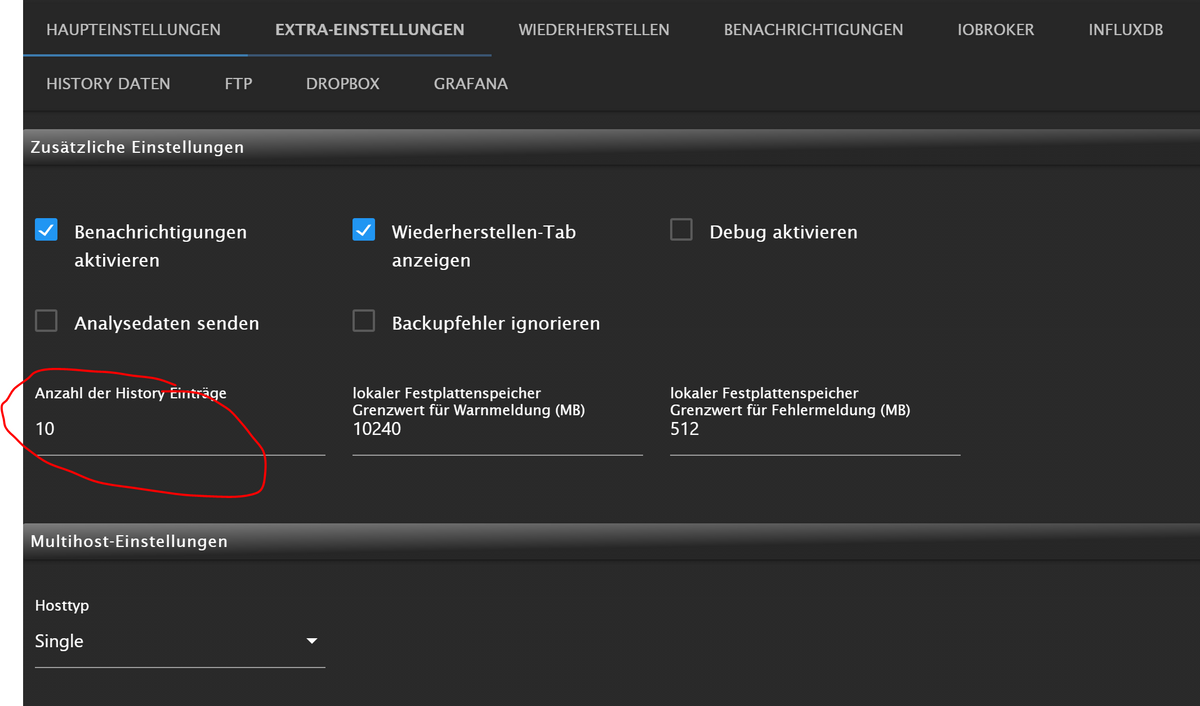The height and width of the screenshot is (706, 1200).
Task: Uncheck Benachrichtigungen aktivieren checkbox
Action: [x=46, y=230]
